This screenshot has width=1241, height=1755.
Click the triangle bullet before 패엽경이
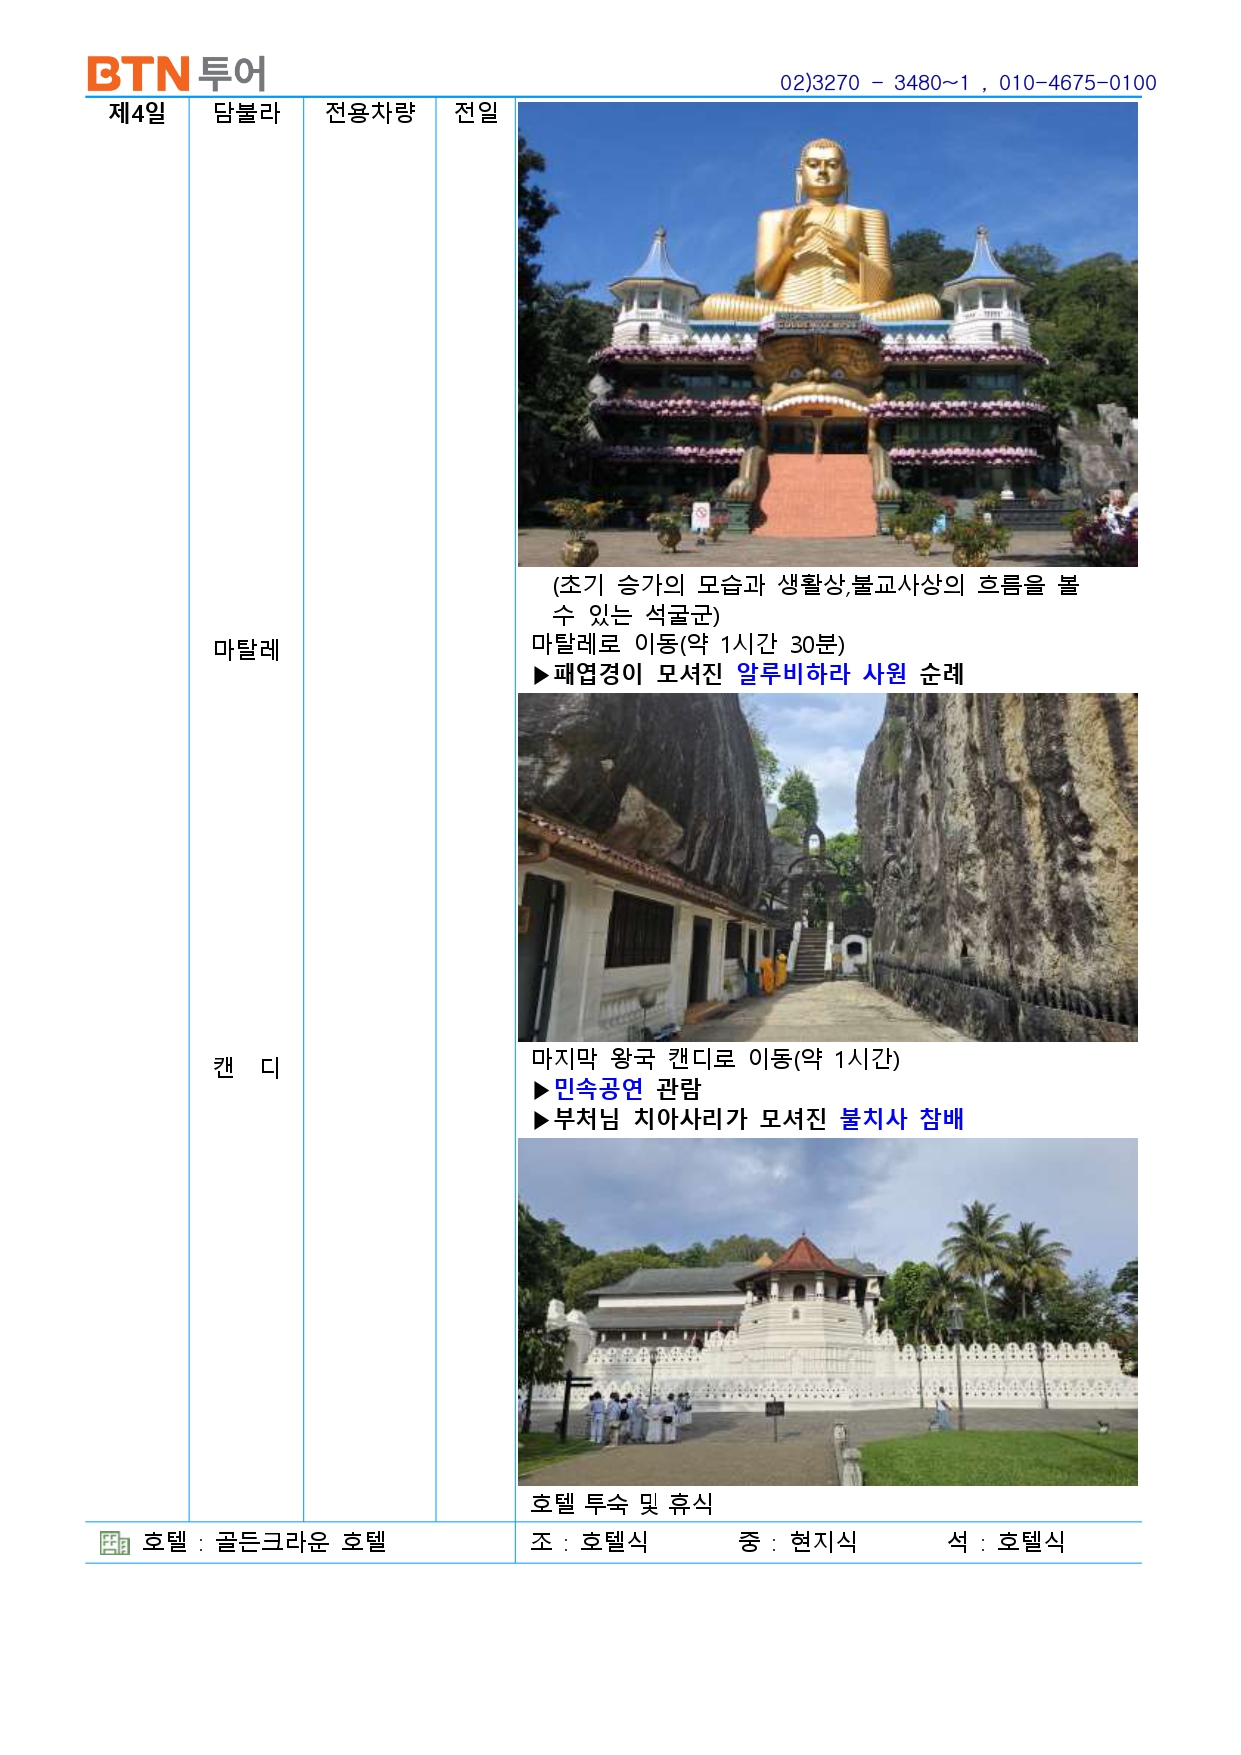point(541,676)
